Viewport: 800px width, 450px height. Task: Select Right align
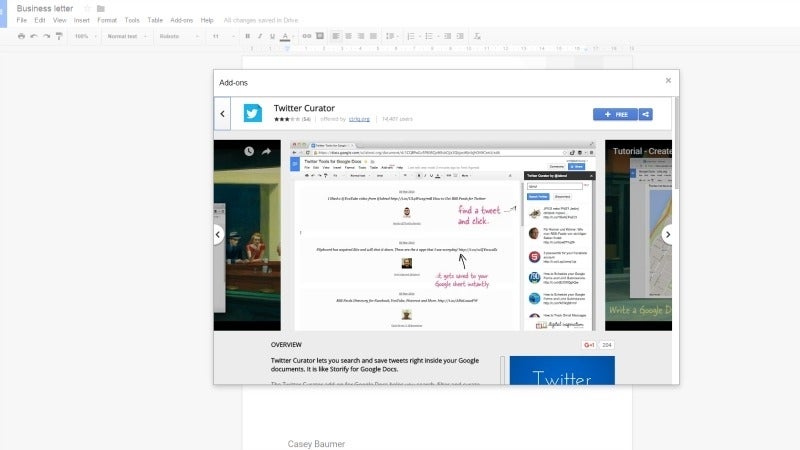[x=361, y=36]
